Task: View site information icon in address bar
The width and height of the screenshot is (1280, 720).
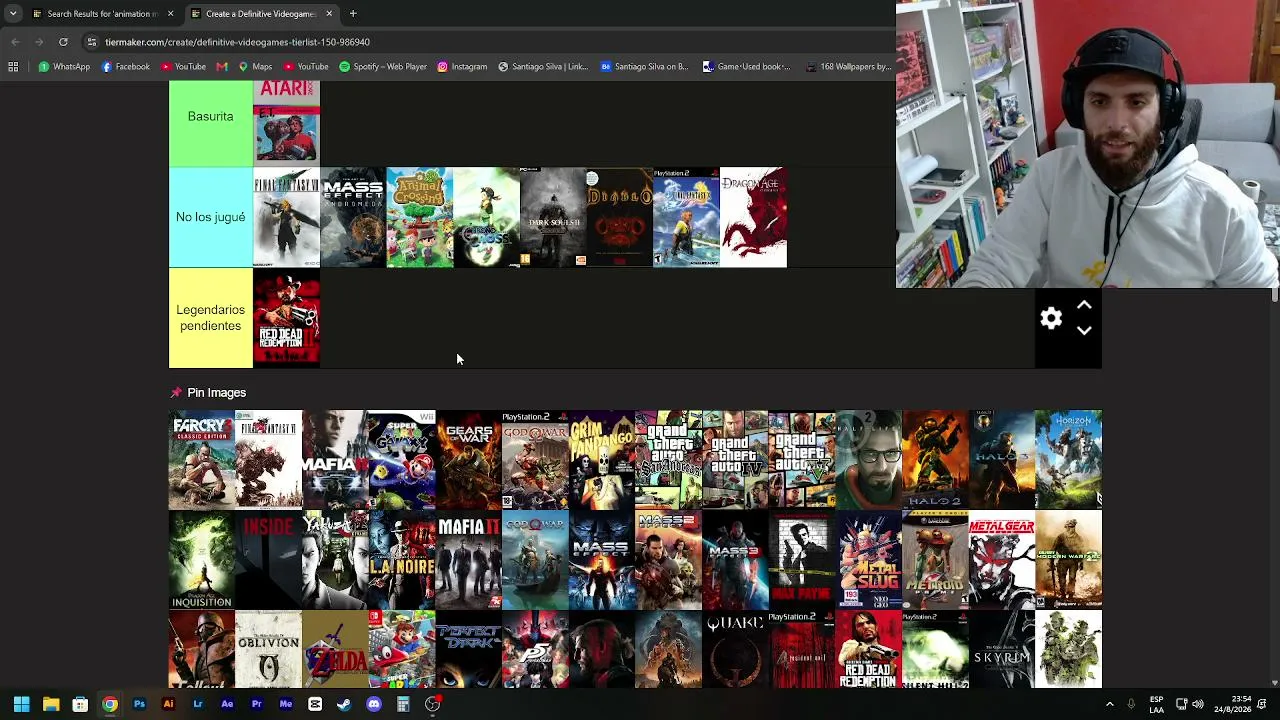Action: (x=91, y=42)
